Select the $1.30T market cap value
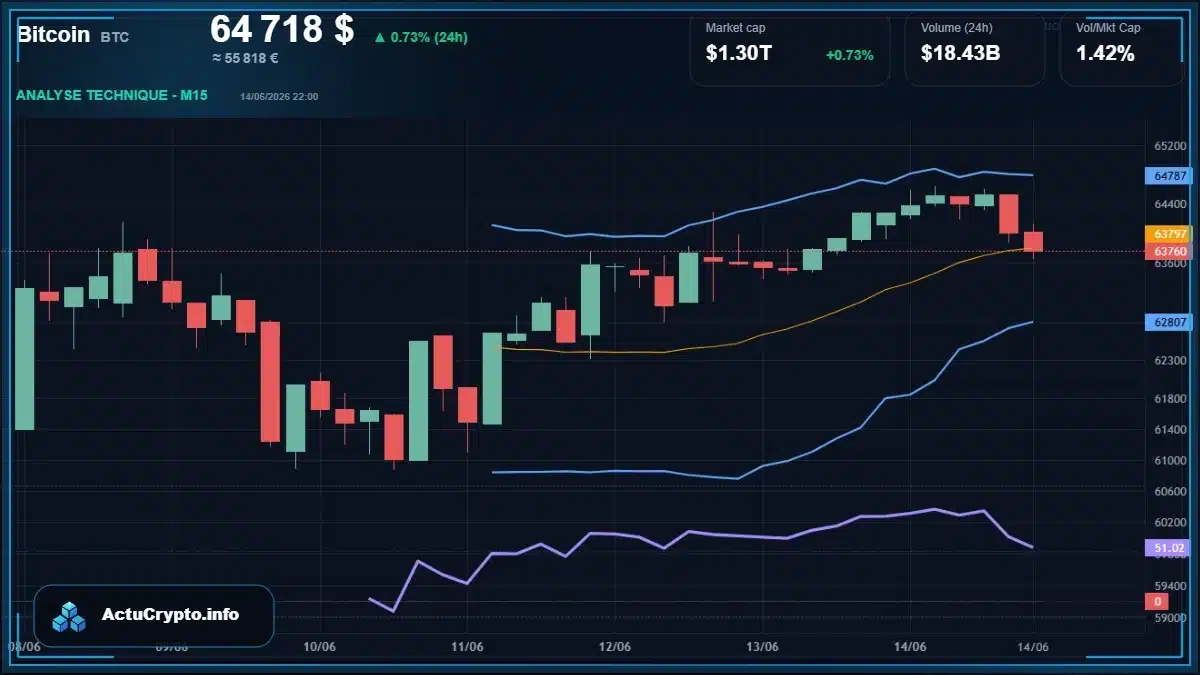 click(739, 54)
